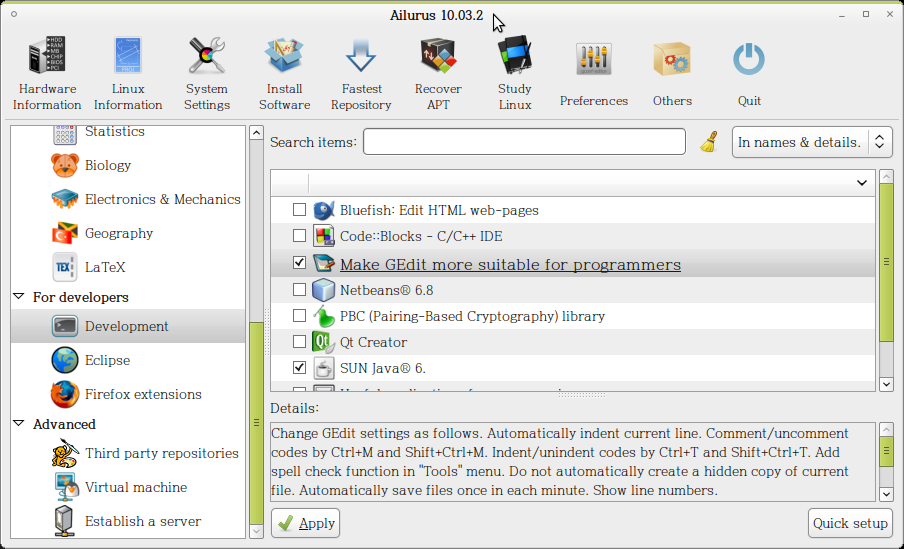The image size is (904, 549).
Task: Click software list scroll-up arrow
Action: point(886,176)
